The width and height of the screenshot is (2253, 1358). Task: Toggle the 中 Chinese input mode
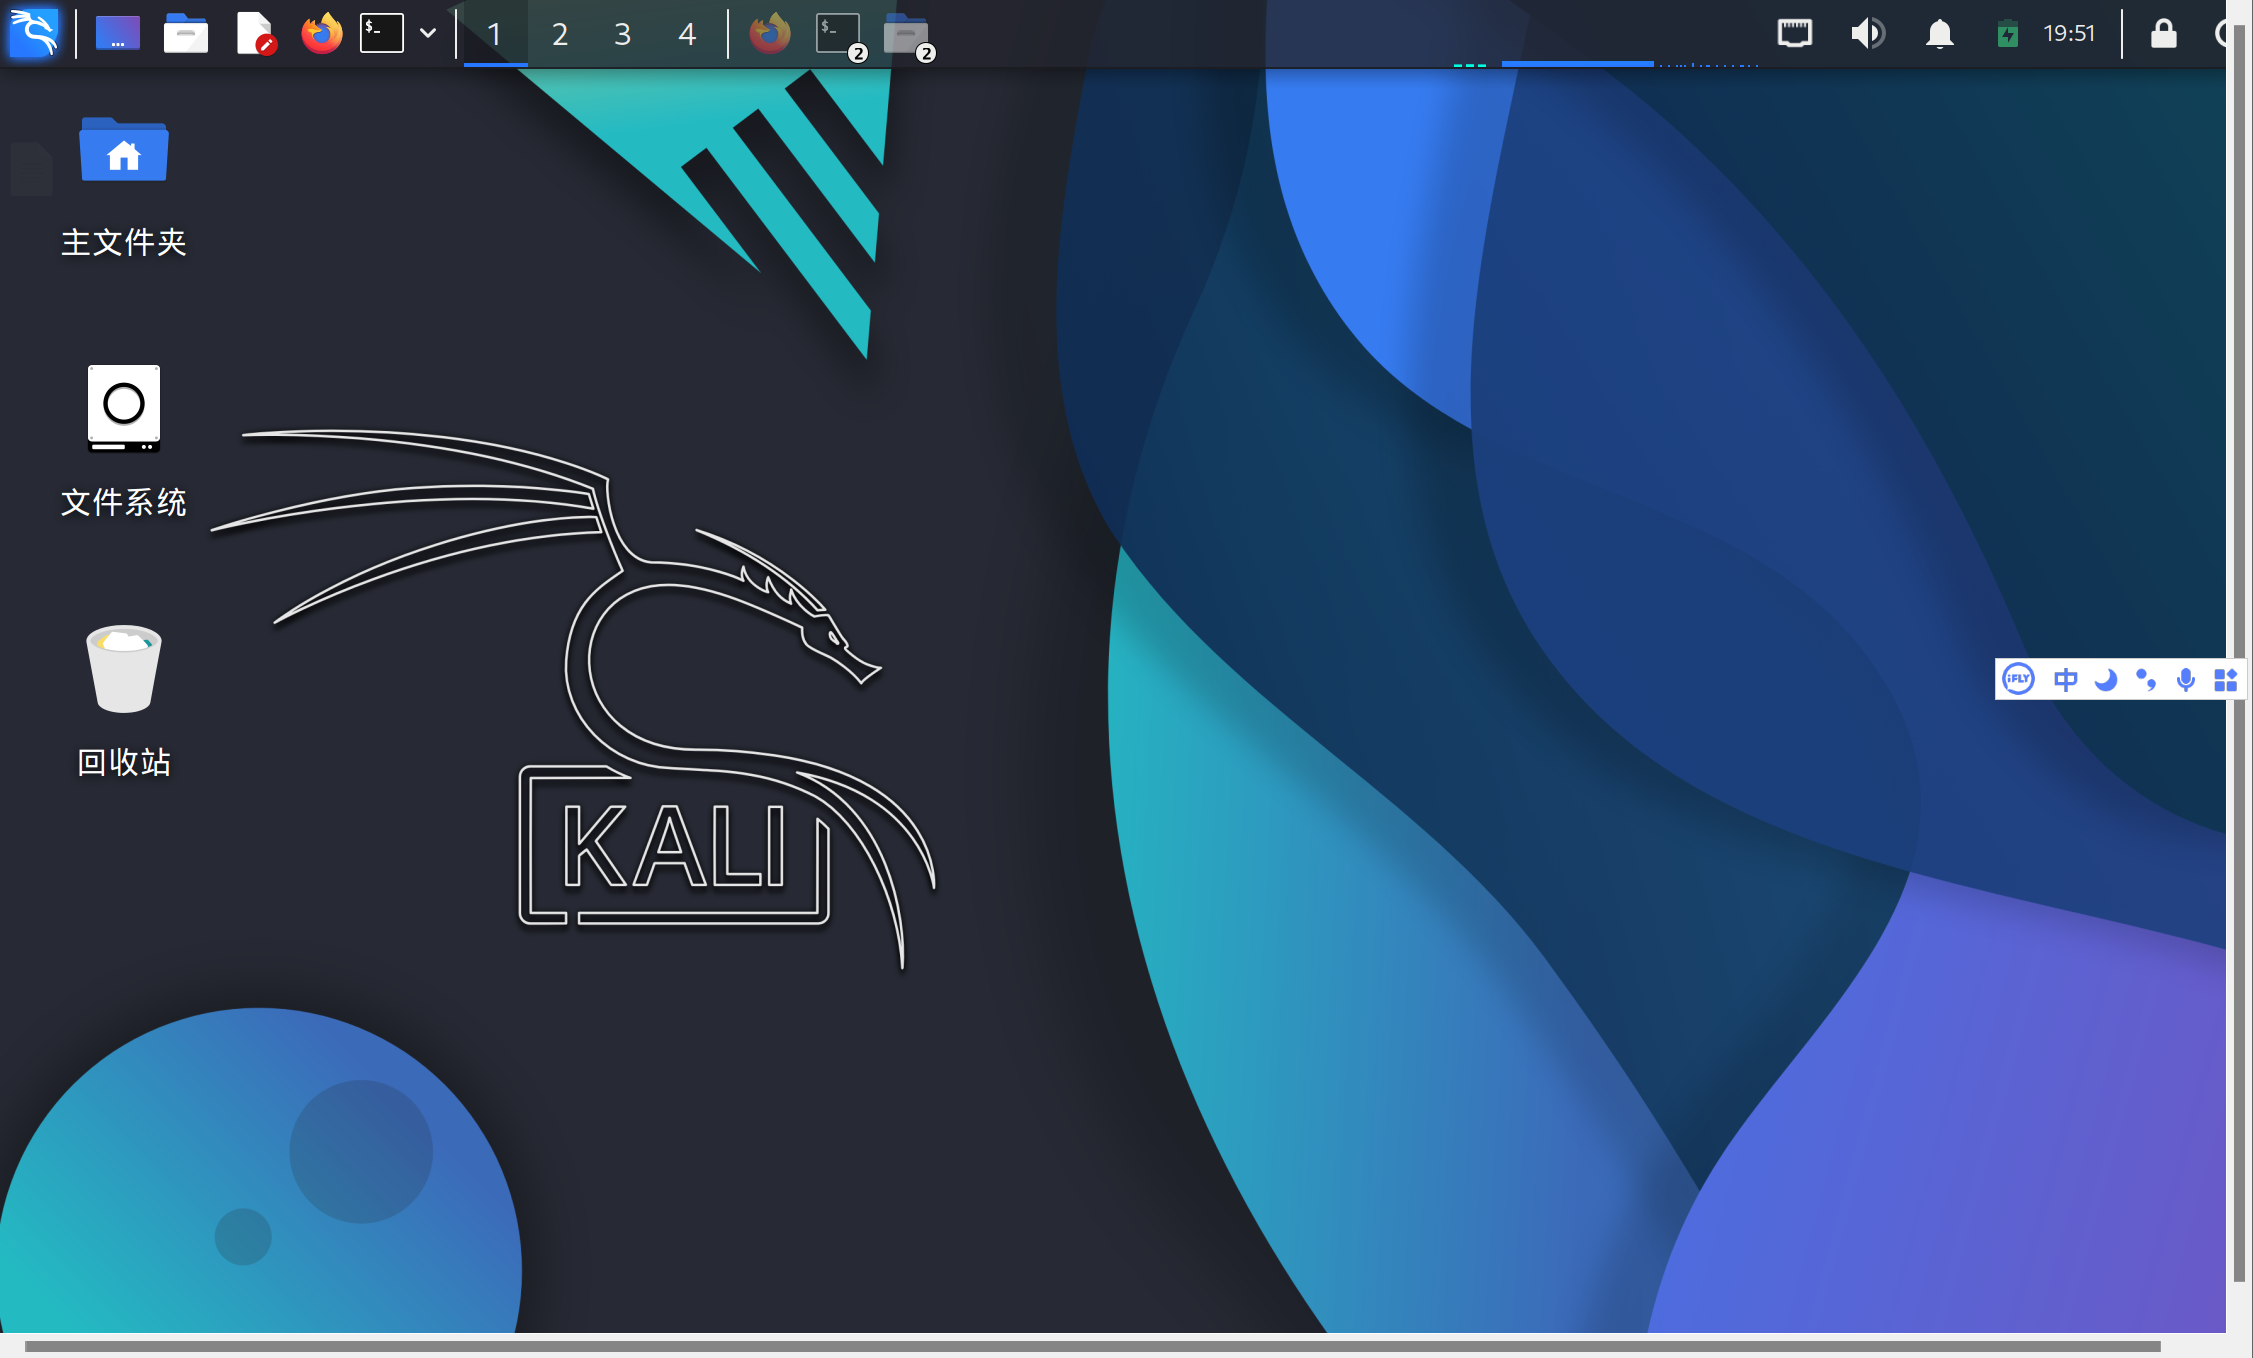pos(2065,680)
